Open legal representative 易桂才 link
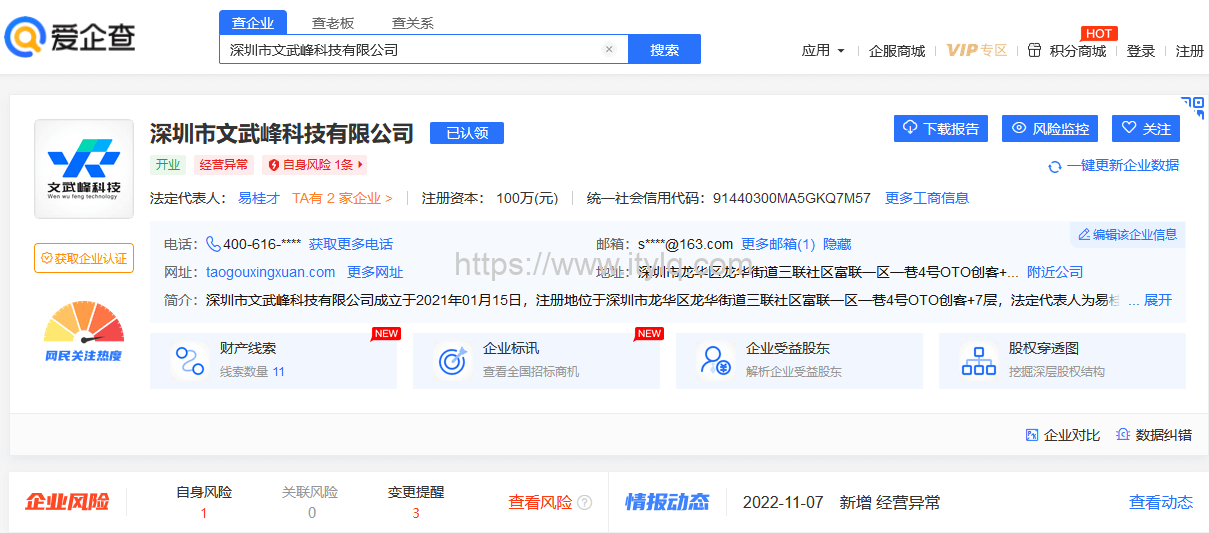The height and width of the screenshot is (533, 1209). (x=259, y=198)
